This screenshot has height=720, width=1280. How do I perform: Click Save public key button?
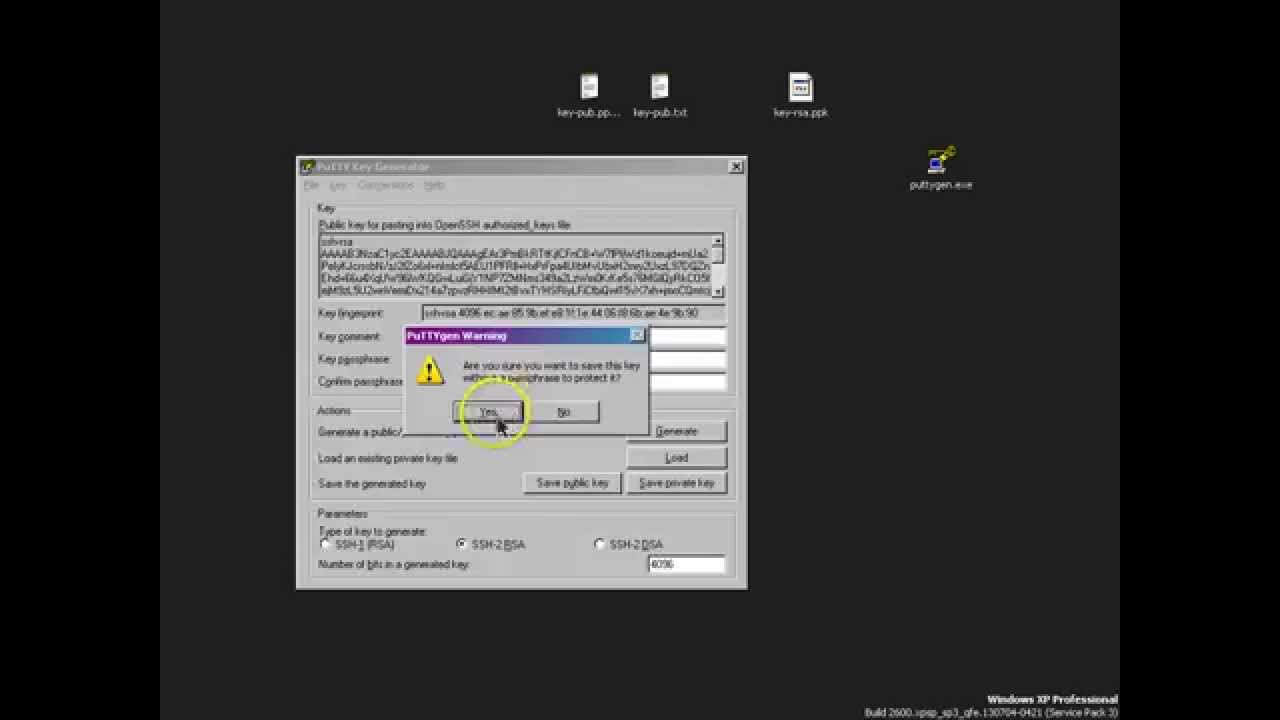(572, 483)
